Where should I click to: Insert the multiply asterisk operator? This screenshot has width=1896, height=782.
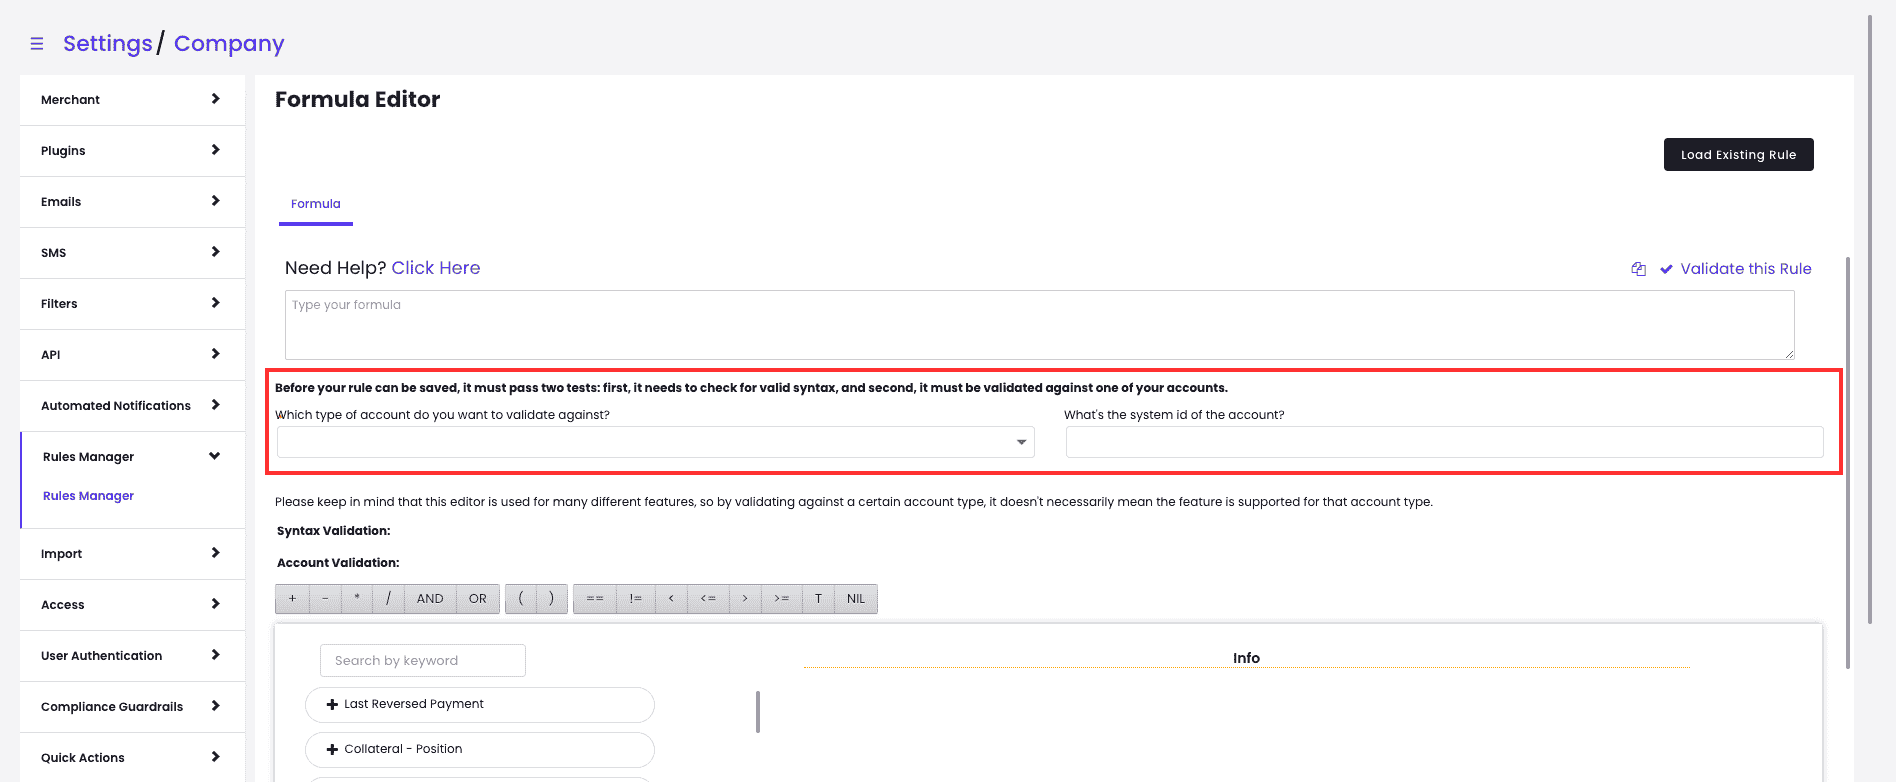[x=357, y=599]
